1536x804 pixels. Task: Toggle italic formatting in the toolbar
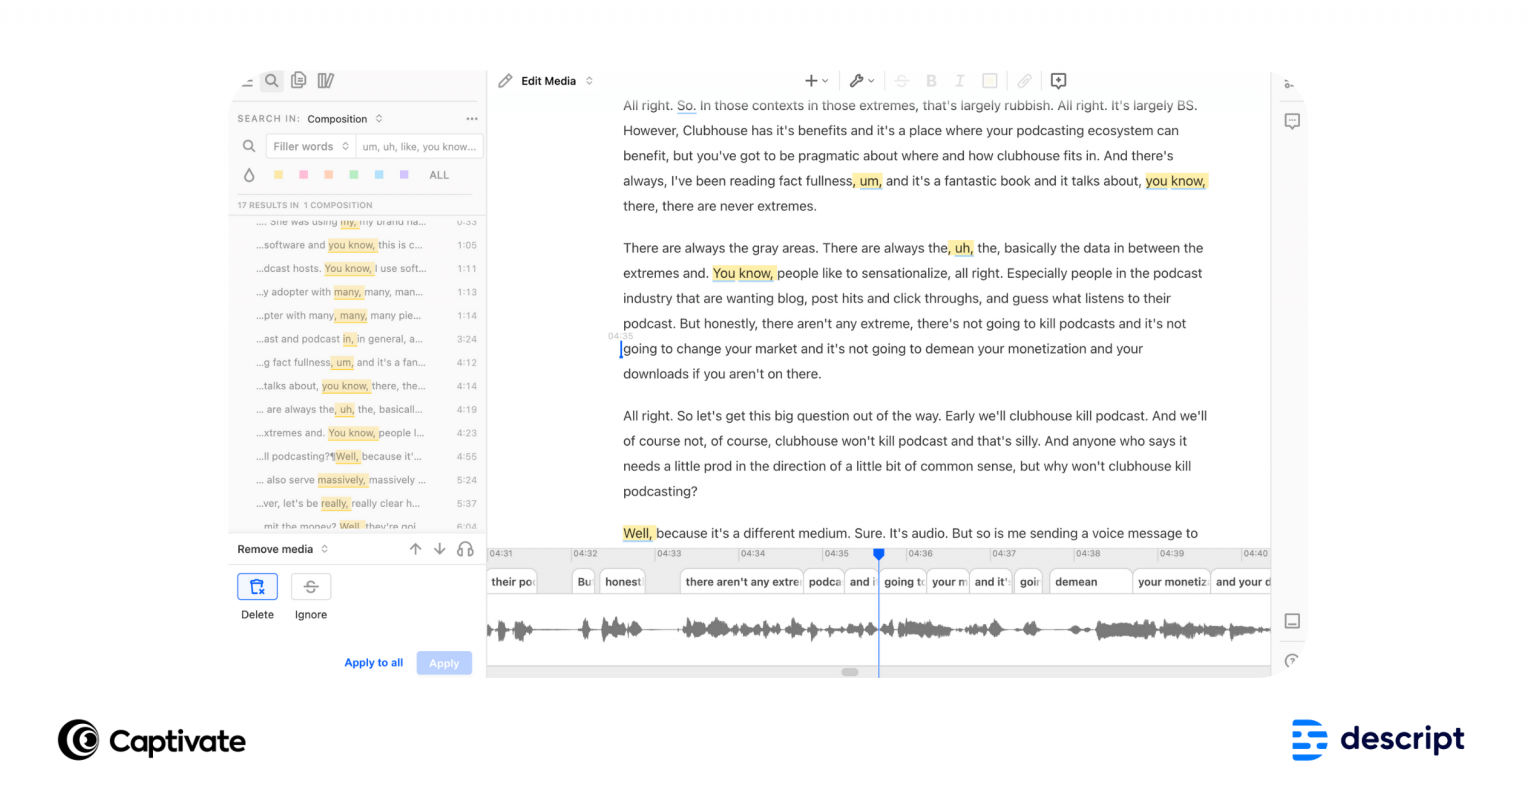959,81
